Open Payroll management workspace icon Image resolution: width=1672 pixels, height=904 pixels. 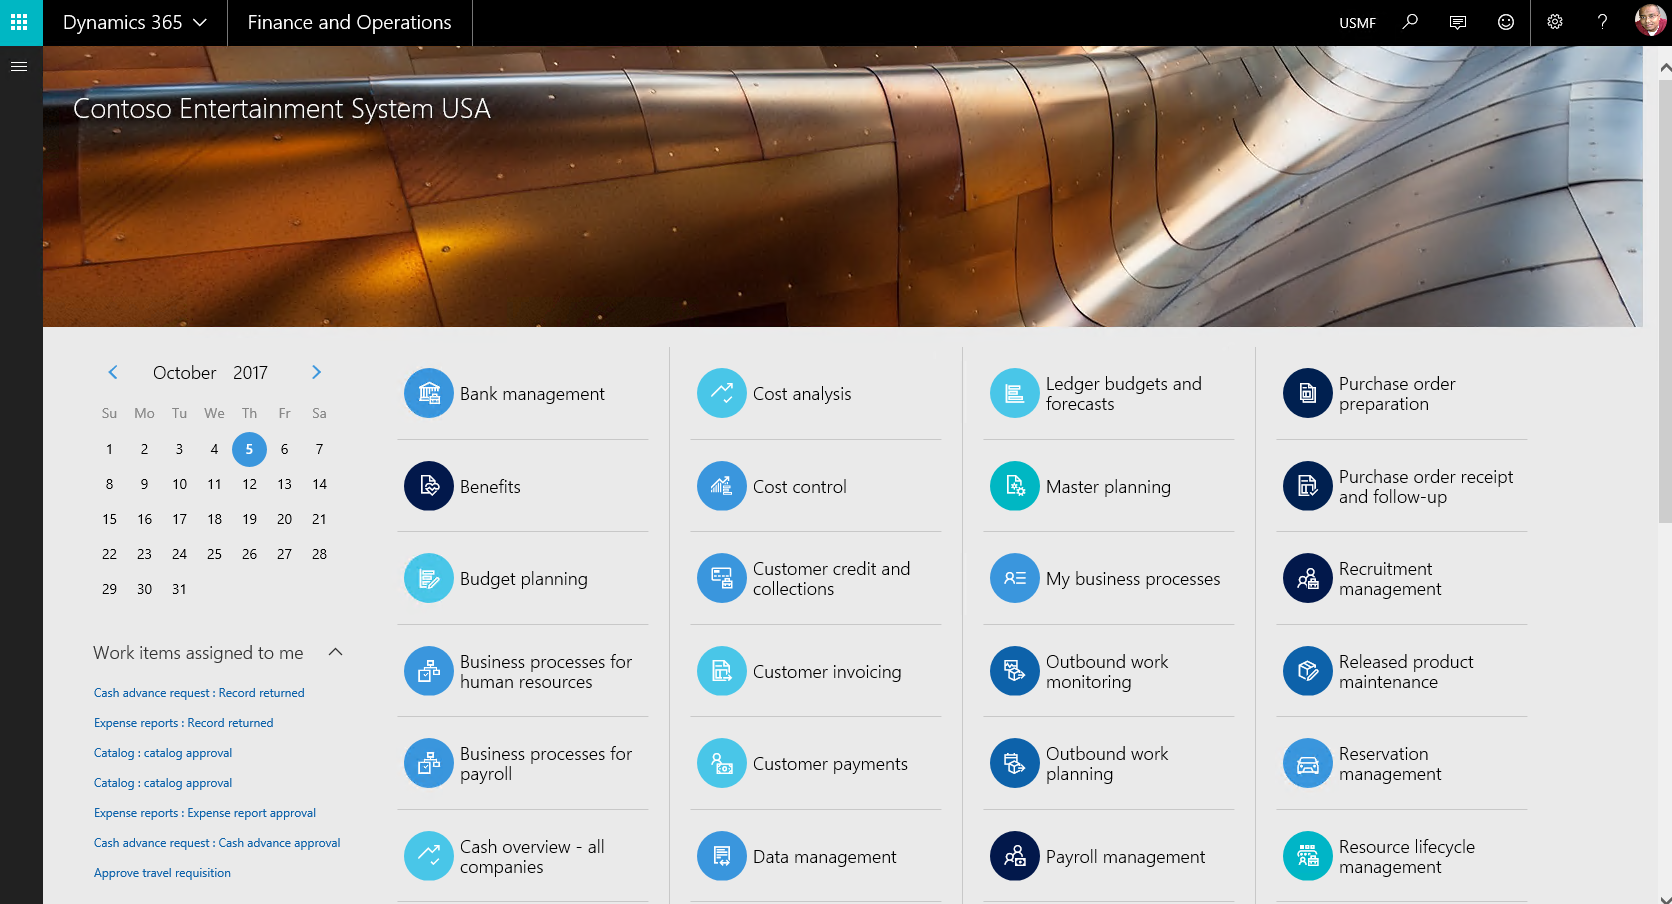click(x=1015, y=856)
